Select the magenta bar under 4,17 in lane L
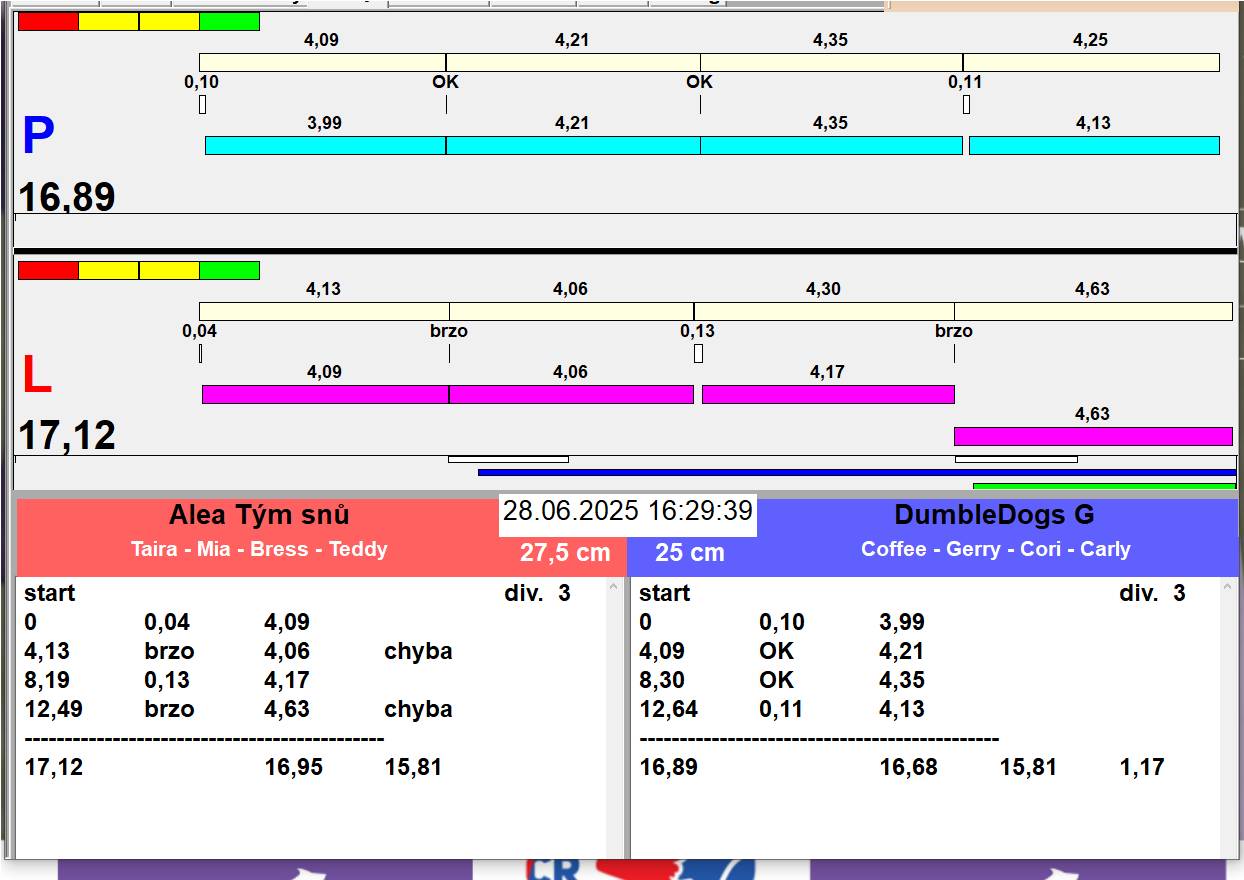This screenshot has width=1244, height=880. [x=828, y=394]
